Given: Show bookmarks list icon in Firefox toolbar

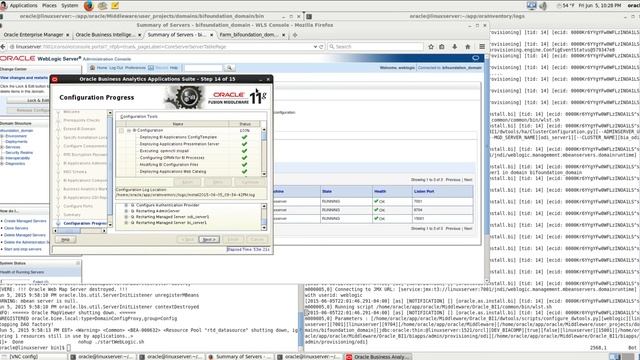Looking at the screenshot, I should 442,47.
